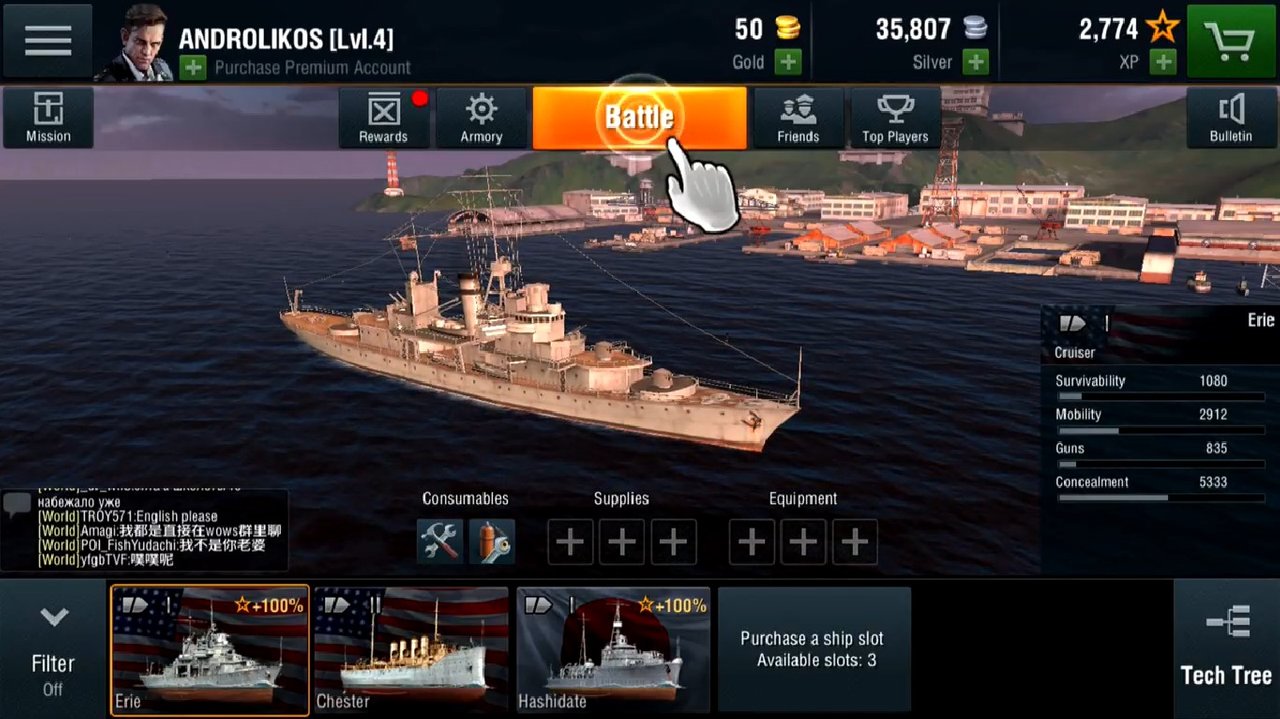Select the Chester ship thumbnail
The image size is (1280, 719).
pos(412,649)
